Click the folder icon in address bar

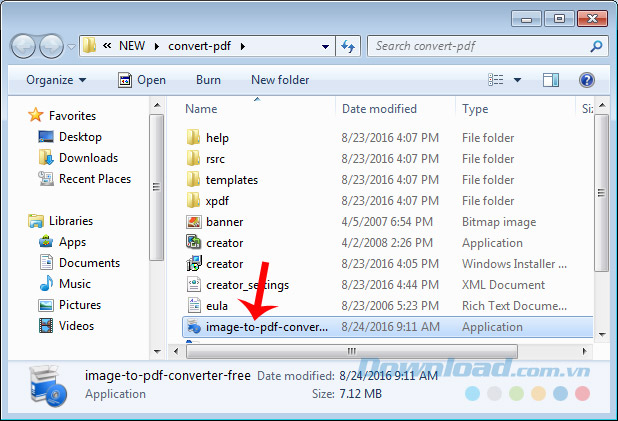(x=89, y=46)
